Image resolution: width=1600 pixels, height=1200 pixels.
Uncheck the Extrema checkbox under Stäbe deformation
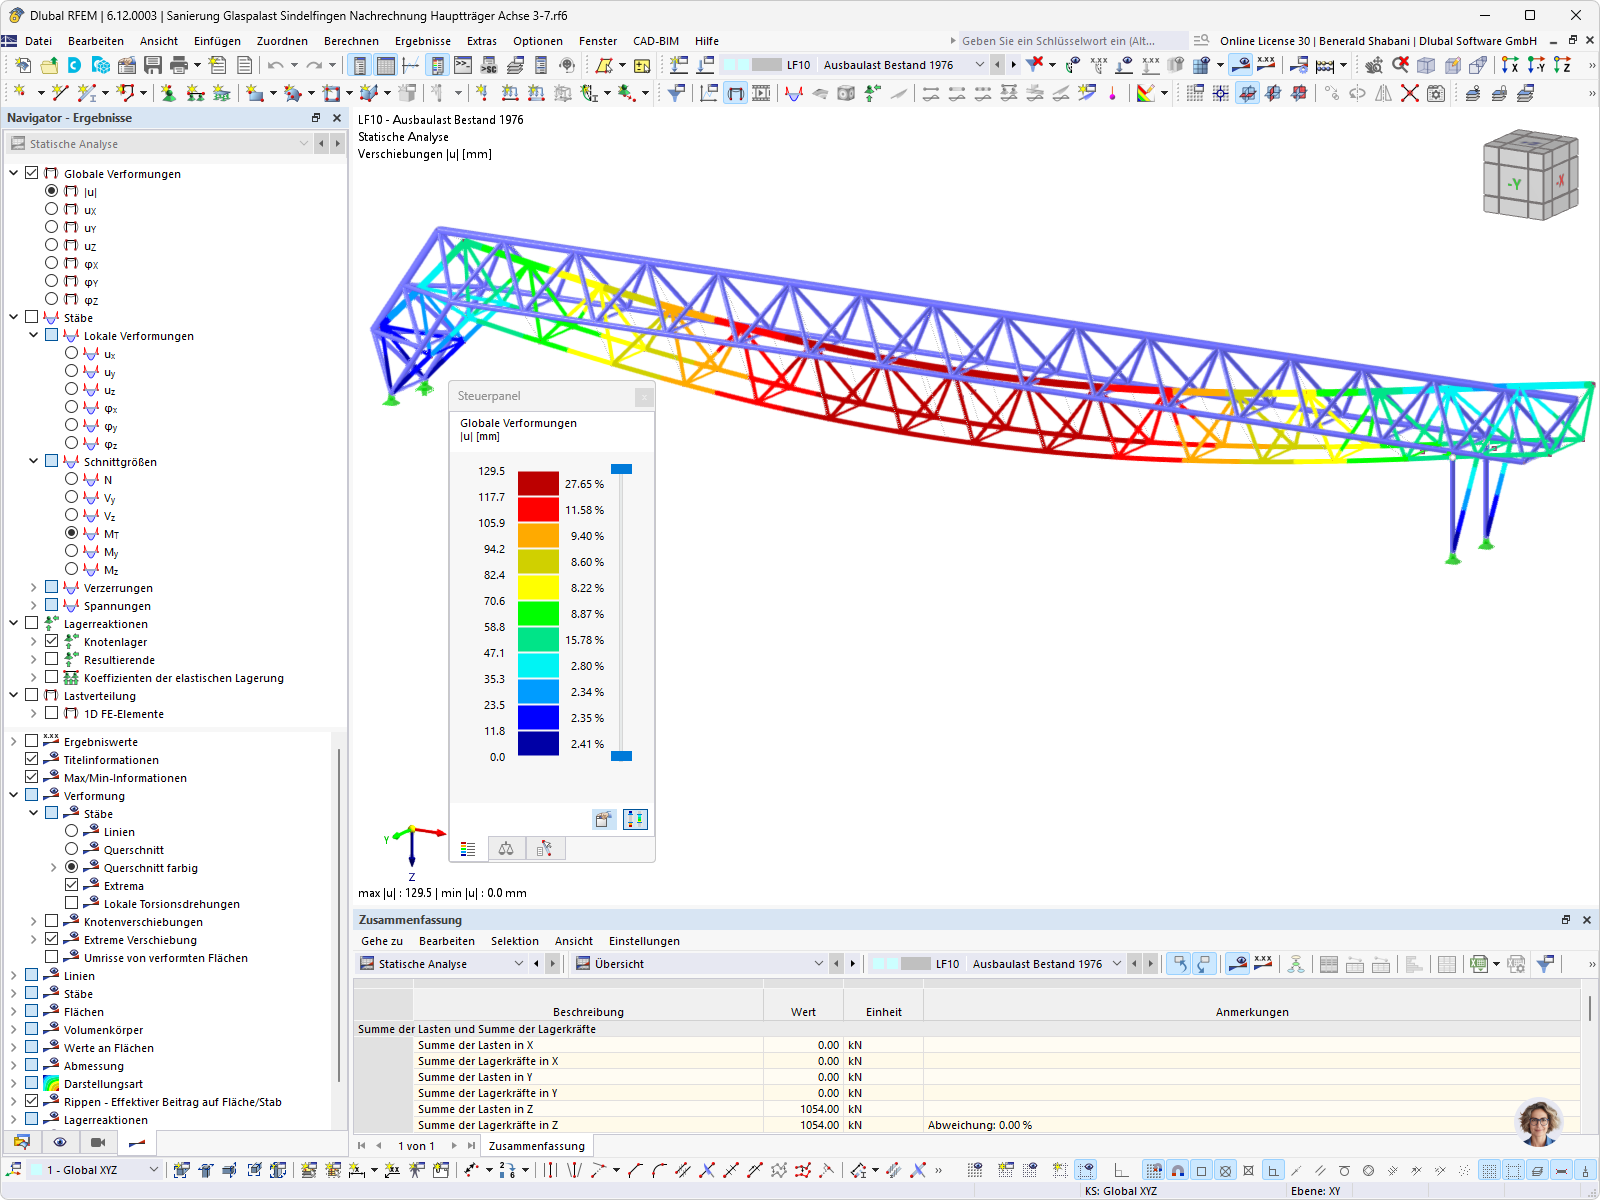pyautogui.click(x=72, y=885)
